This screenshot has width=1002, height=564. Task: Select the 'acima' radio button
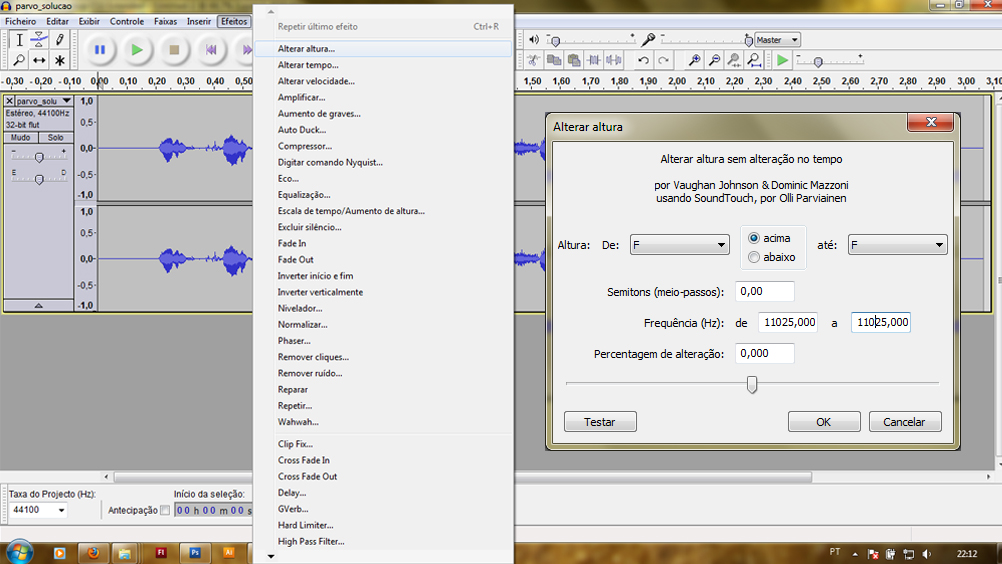click(x=754, y=238)
